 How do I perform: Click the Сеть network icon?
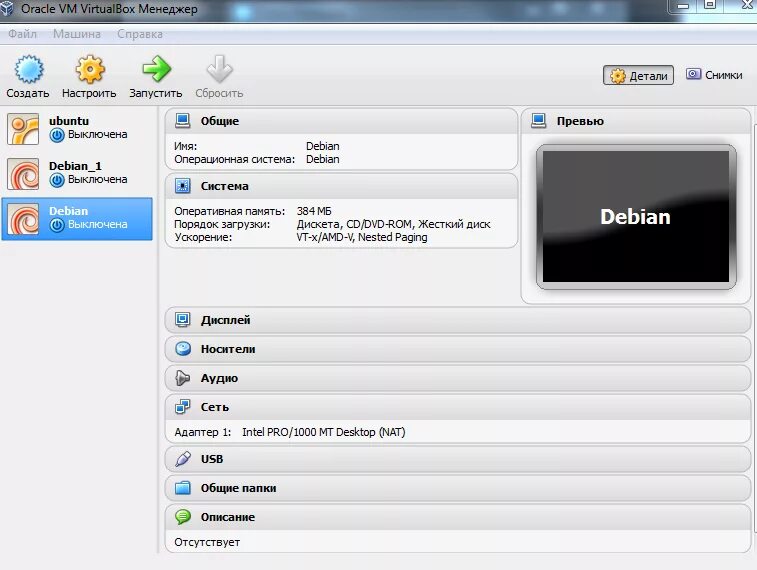coord(182,407)
